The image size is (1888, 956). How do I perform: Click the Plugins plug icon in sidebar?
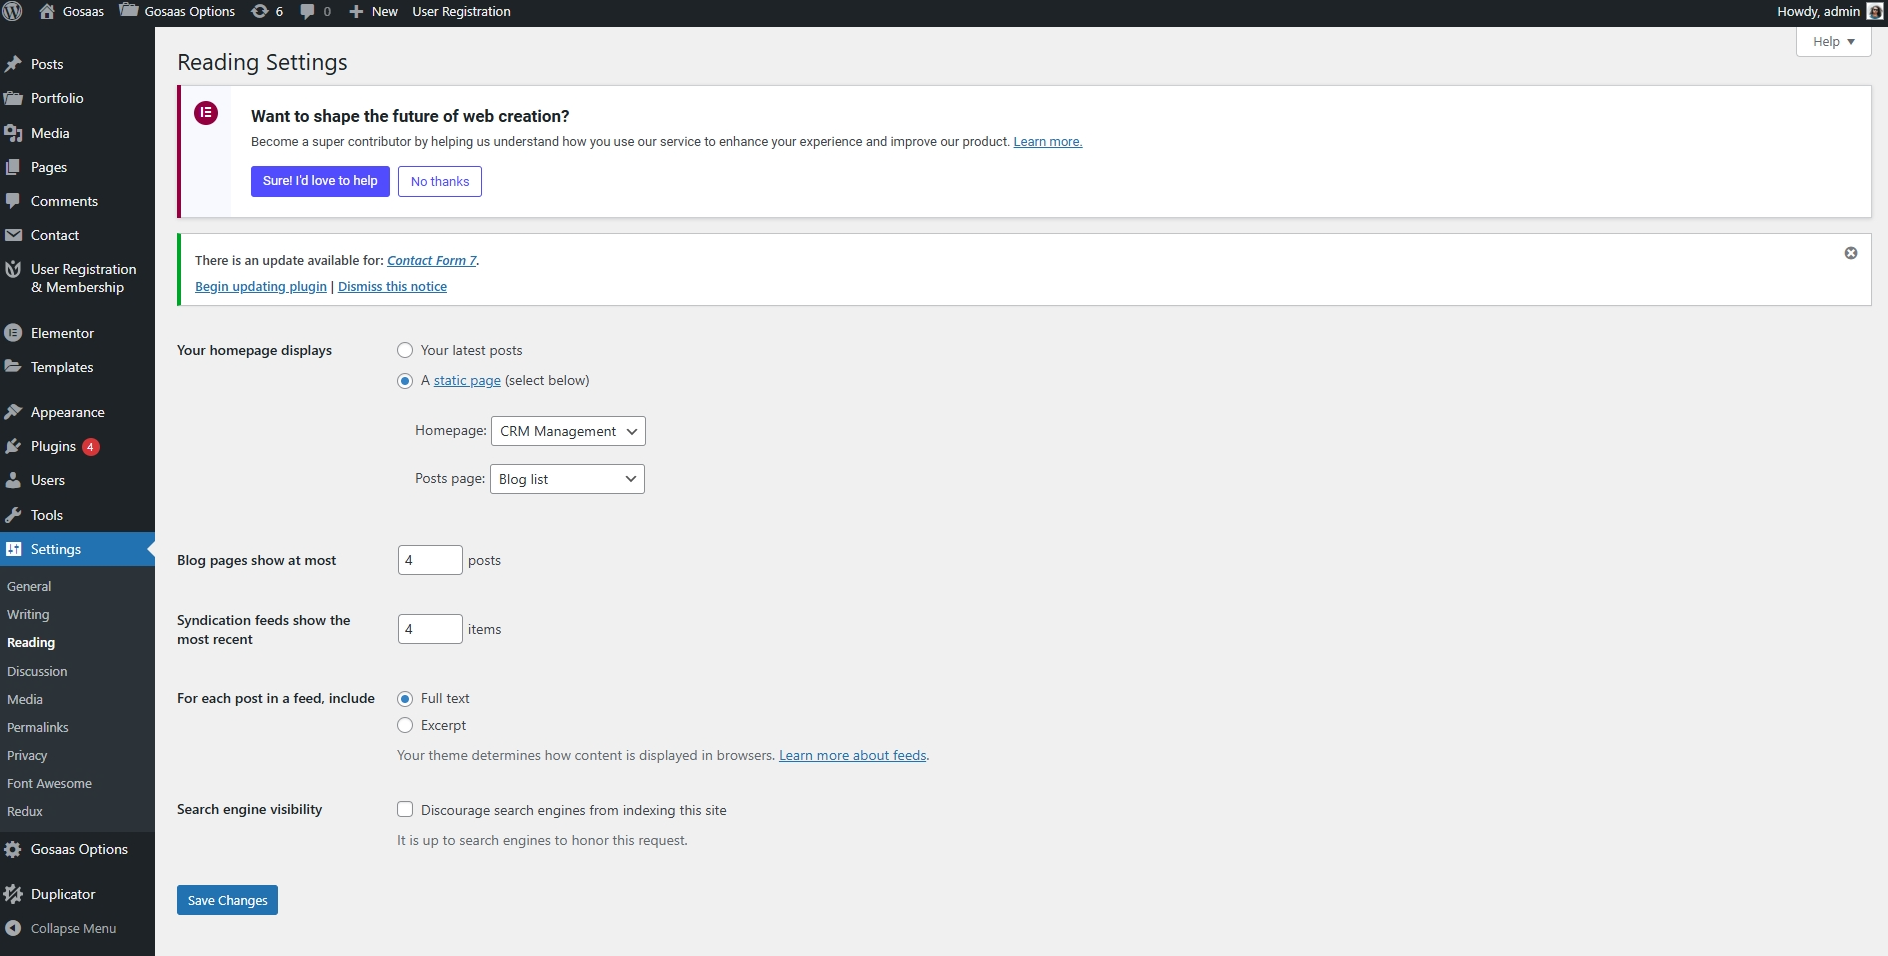pyautogui.click(x=13, y=446)
